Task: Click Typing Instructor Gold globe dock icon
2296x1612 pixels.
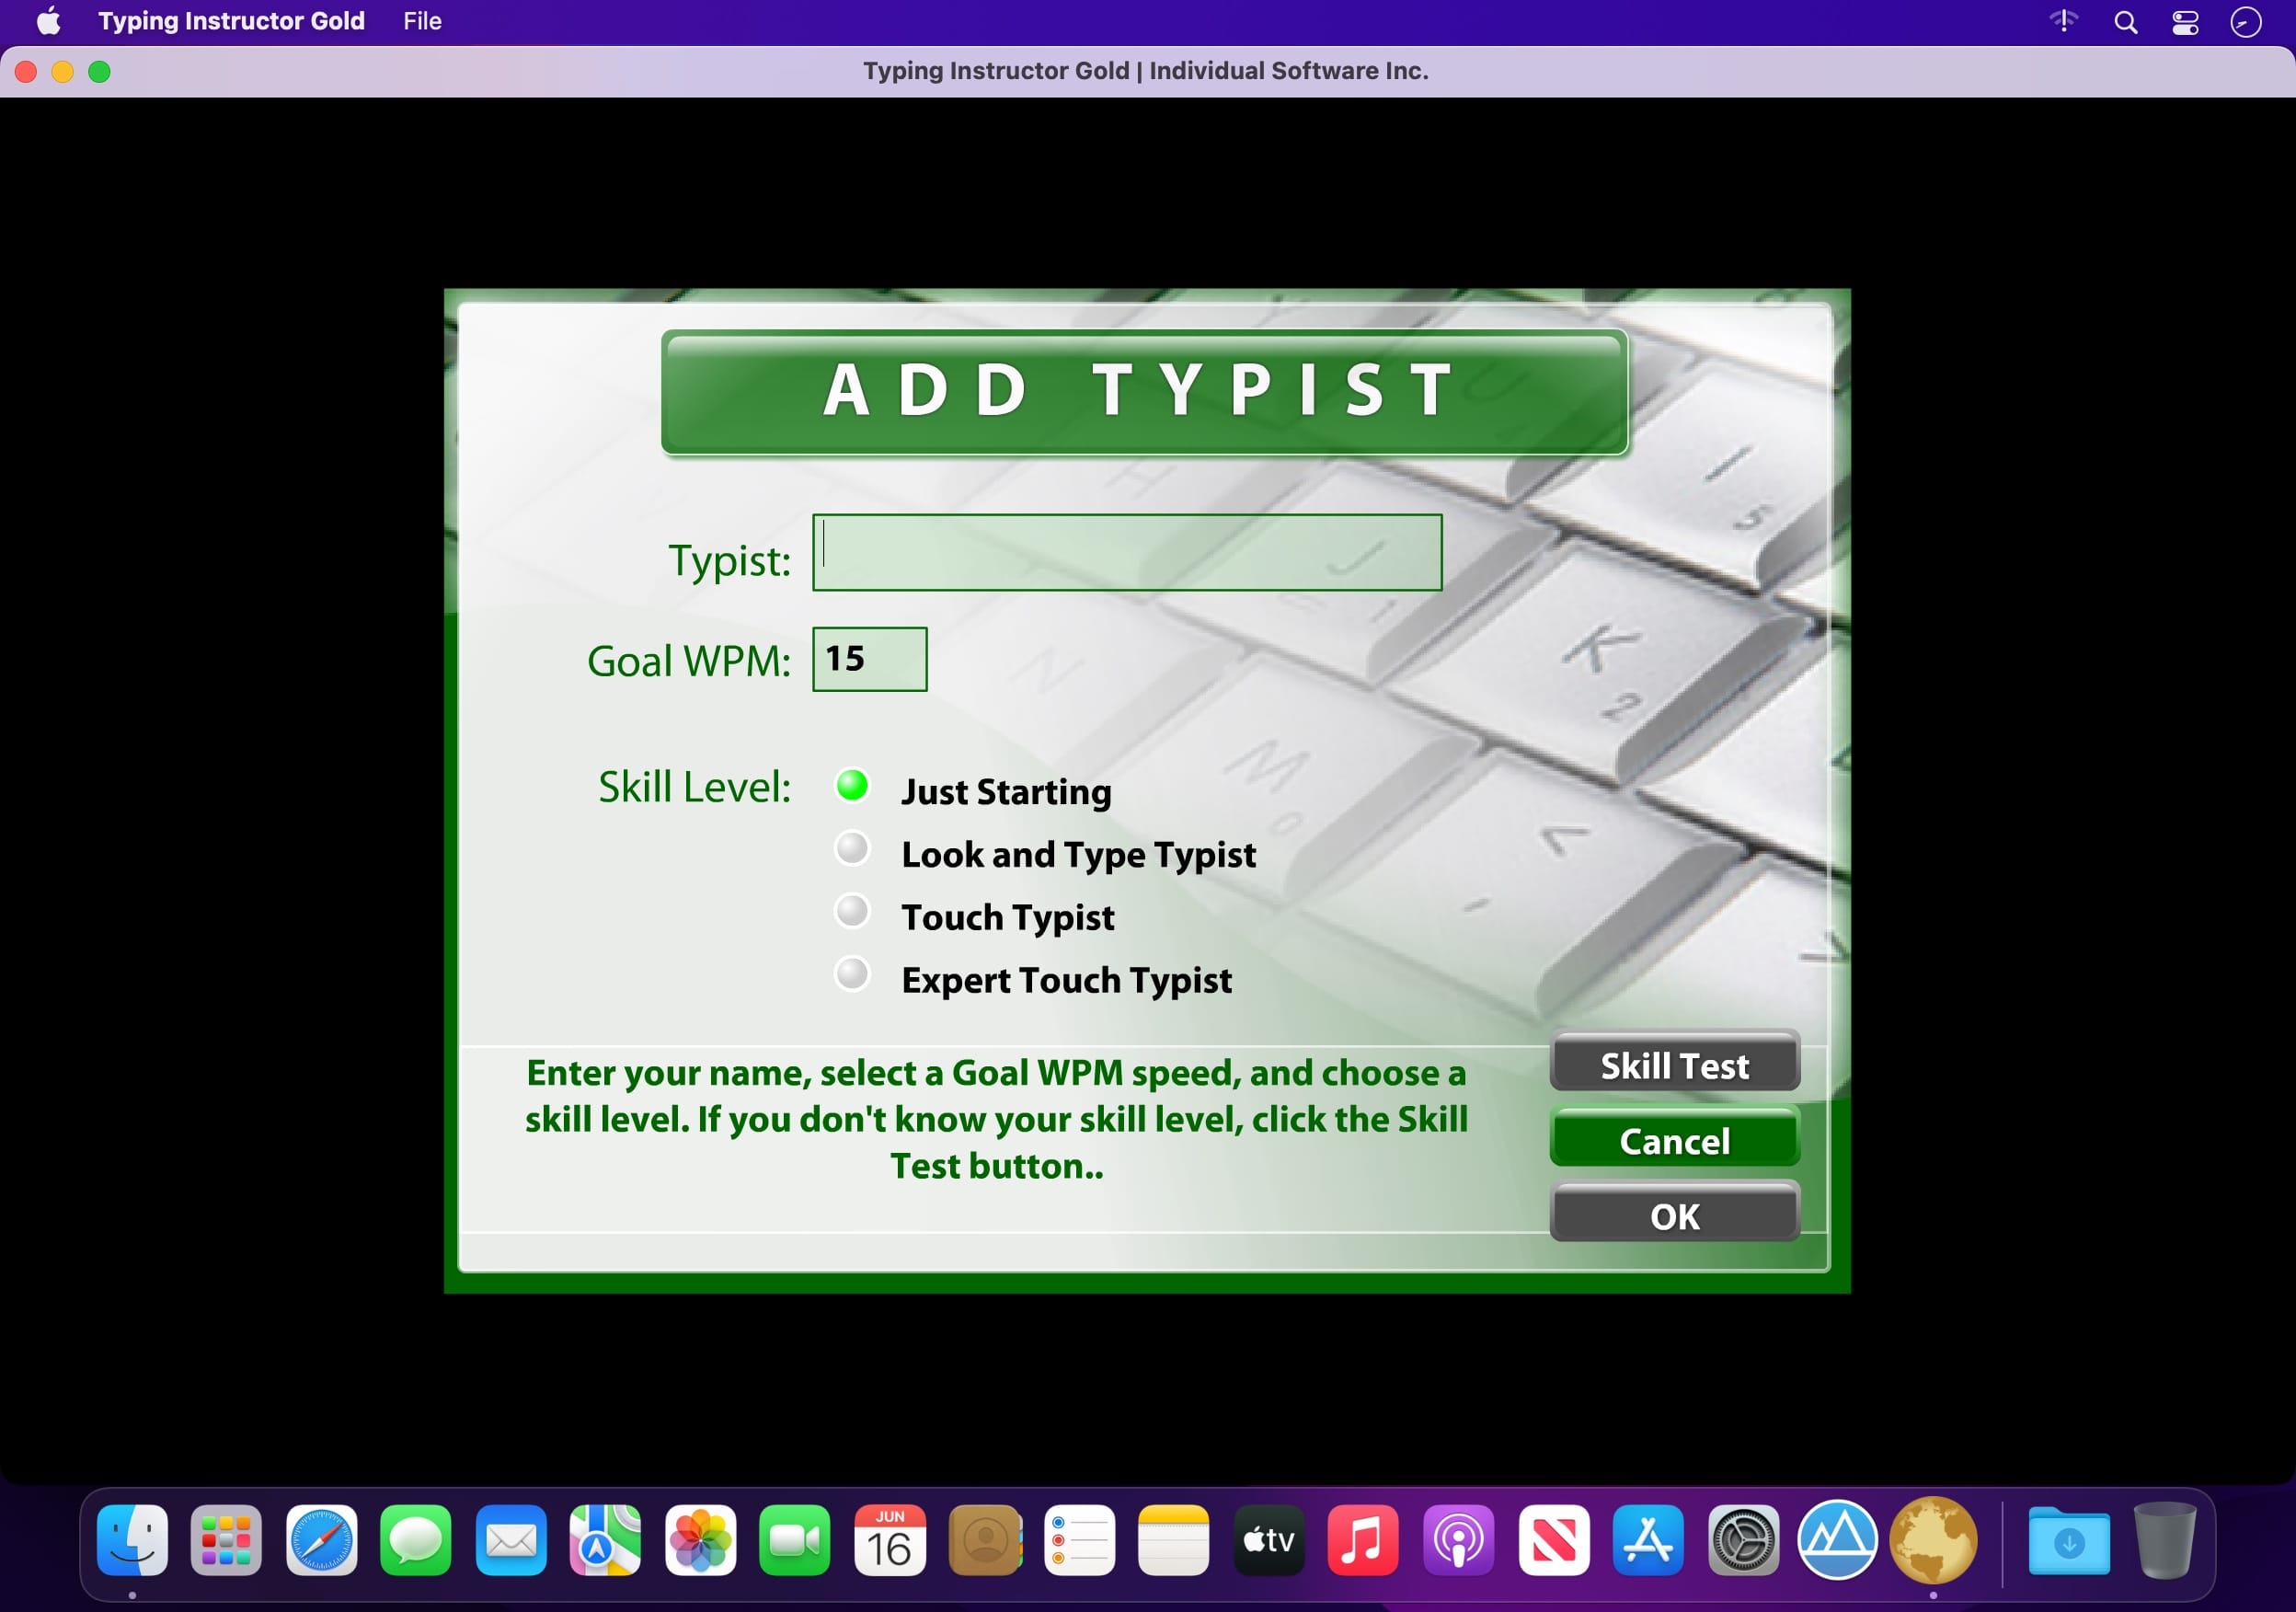Action: (x=1932, y=1541)
